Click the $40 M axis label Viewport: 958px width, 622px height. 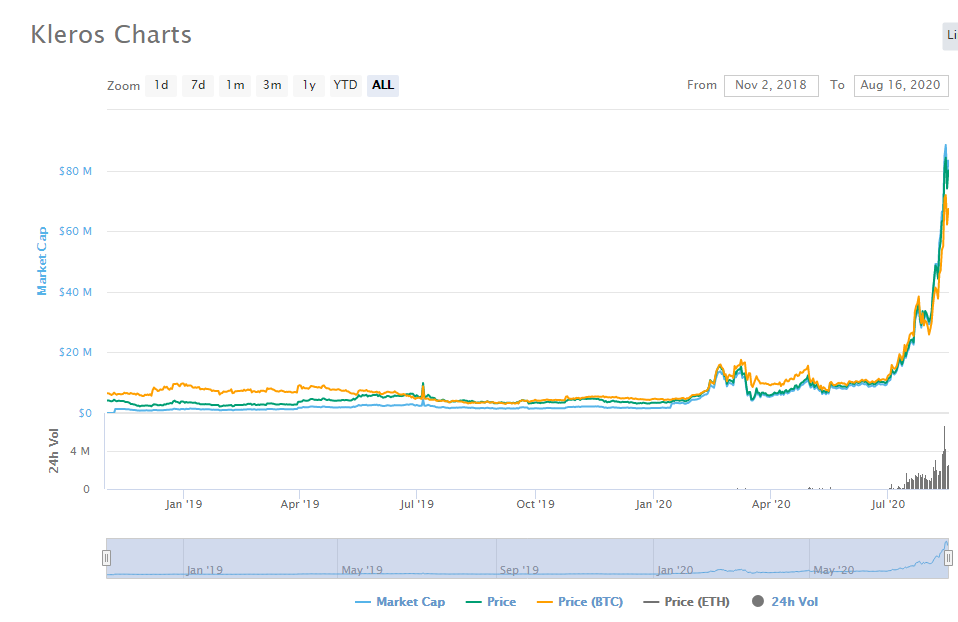pos(75,292)
